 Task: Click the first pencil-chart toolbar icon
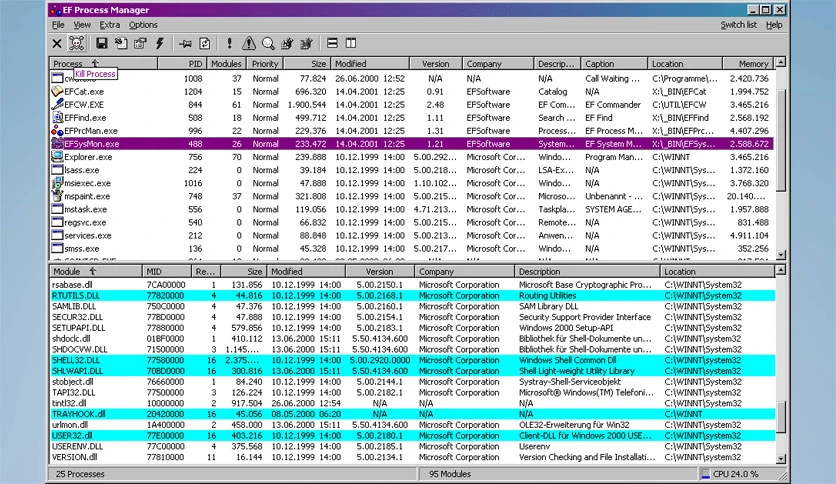[287, 44]
